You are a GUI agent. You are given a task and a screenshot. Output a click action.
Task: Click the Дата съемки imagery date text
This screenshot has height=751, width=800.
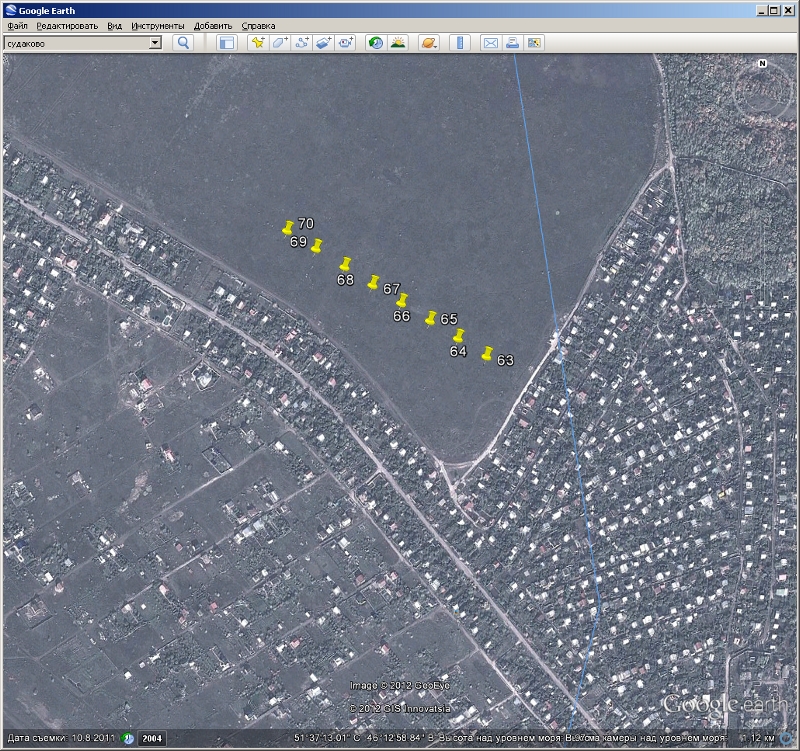click(61, 738)
